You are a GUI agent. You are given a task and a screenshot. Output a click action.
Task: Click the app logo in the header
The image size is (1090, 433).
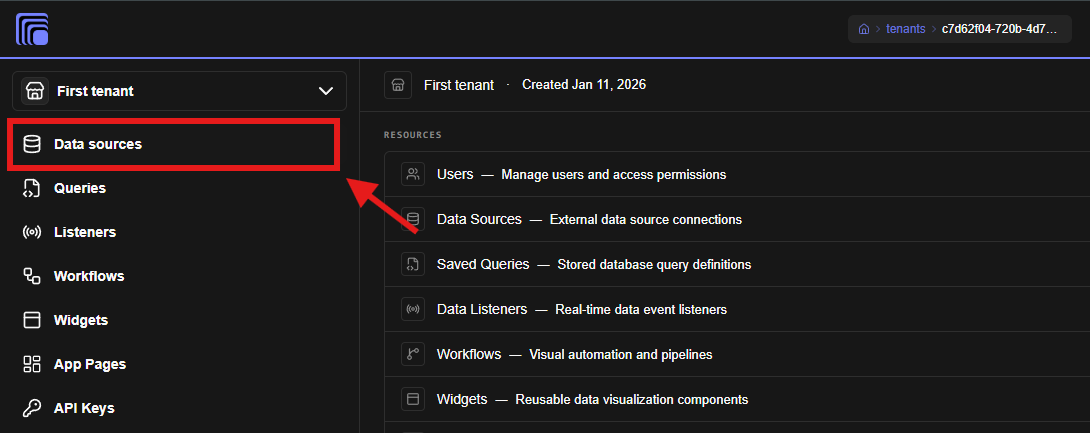pos(32,29)
